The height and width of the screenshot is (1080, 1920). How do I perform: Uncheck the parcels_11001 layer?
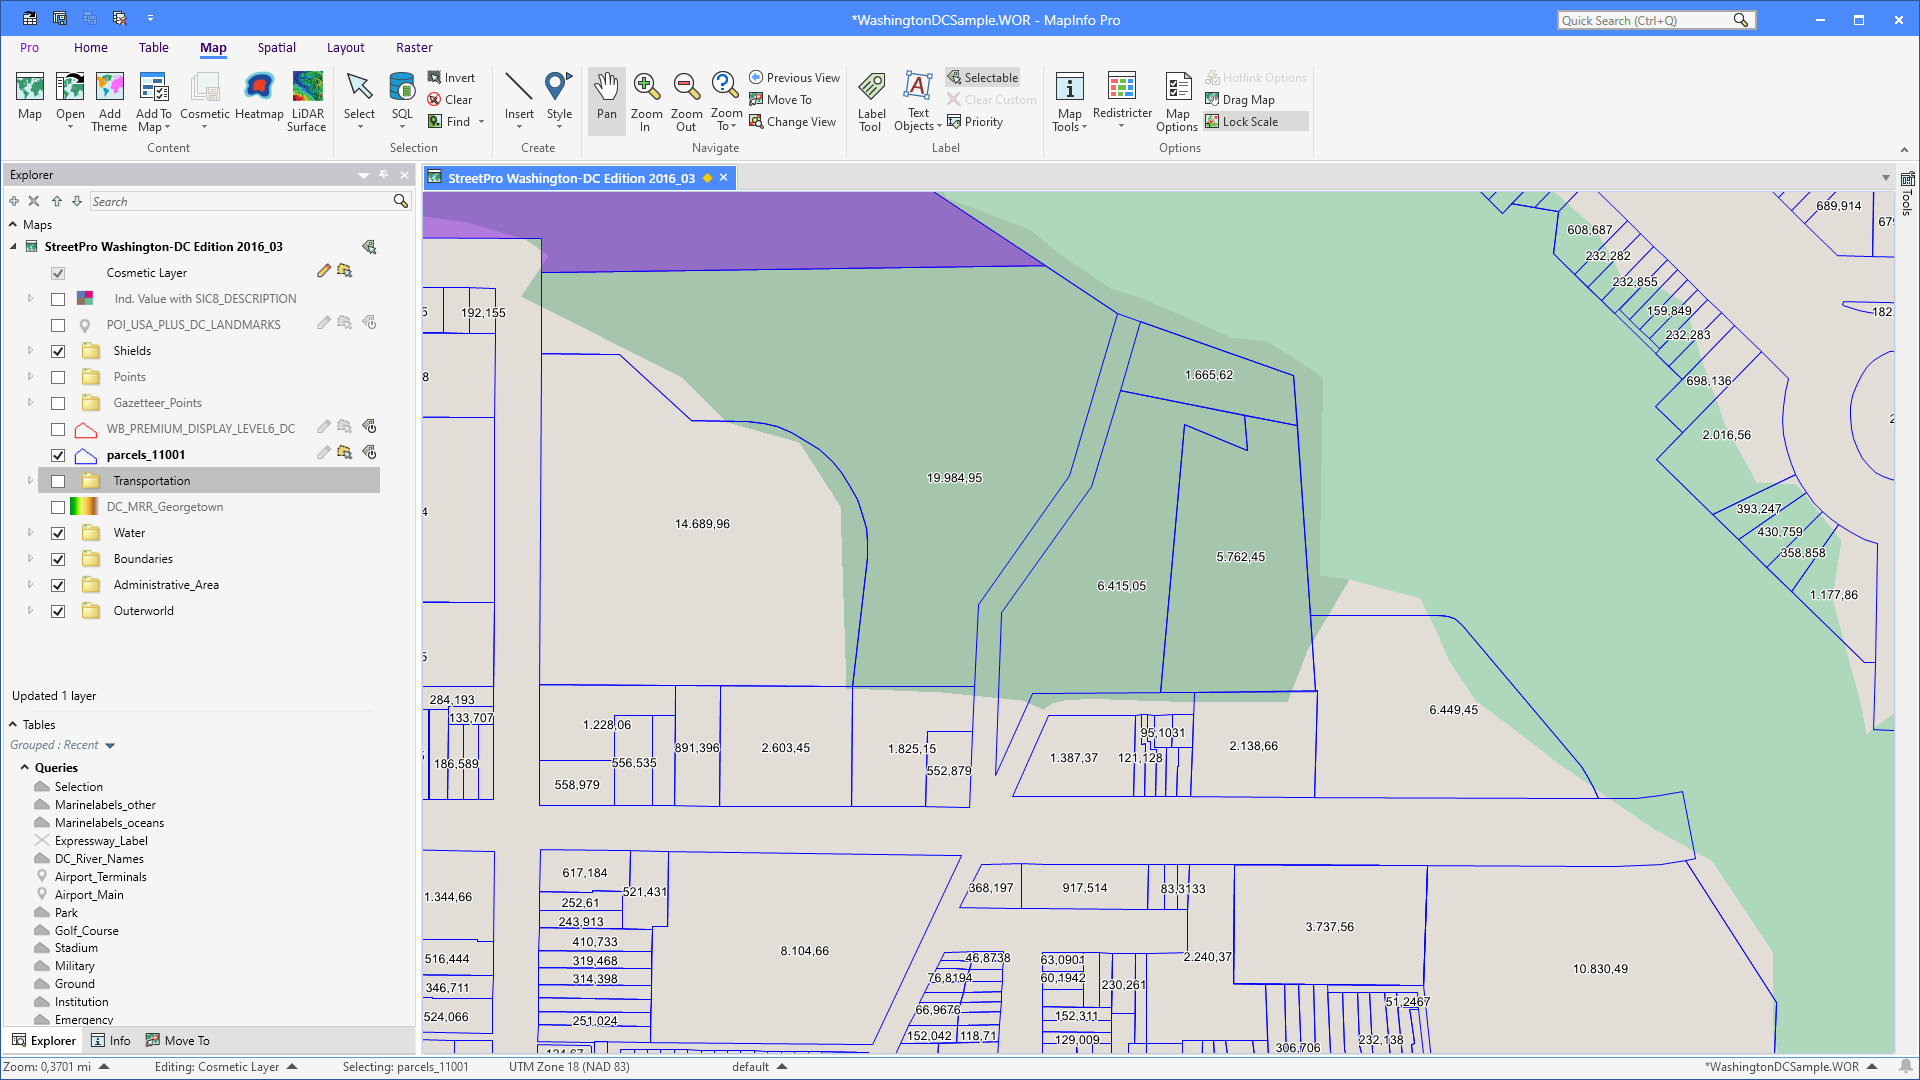[x=58, y=455]
